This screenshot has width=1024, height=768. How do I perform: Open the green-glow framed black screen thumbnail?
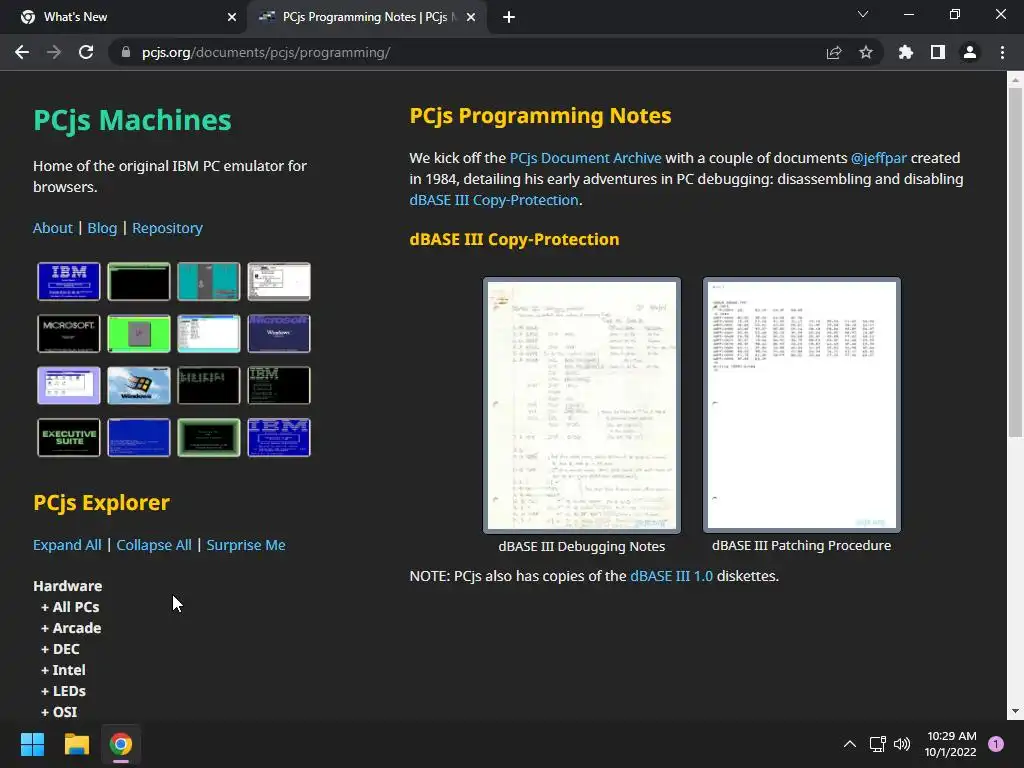(209, 438)
